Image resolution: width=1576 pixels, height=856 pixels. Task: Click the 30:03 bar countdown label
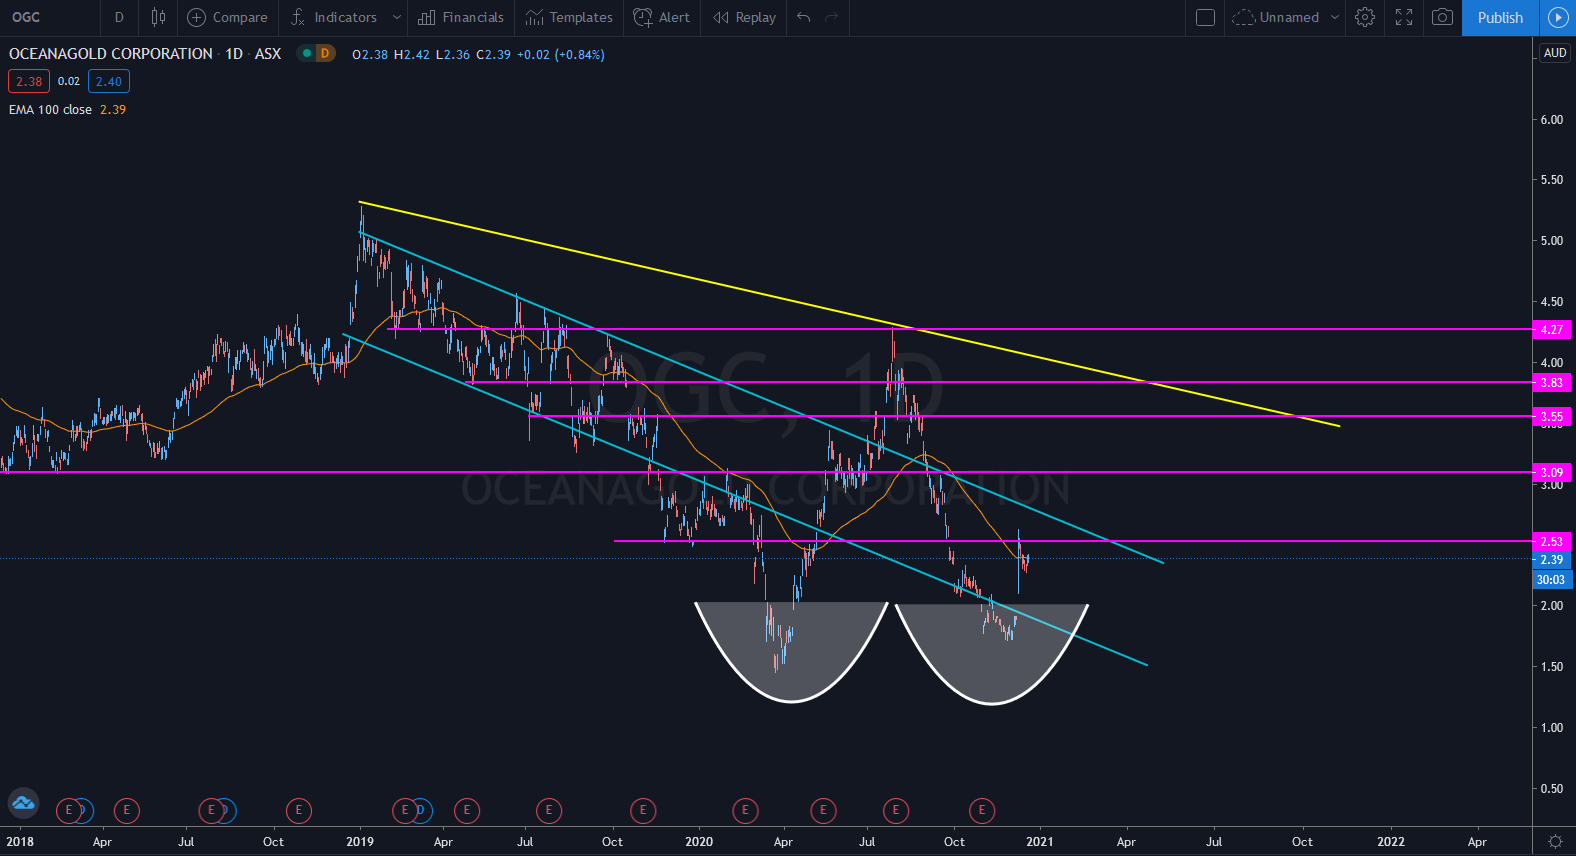(x=1551, y=580)
